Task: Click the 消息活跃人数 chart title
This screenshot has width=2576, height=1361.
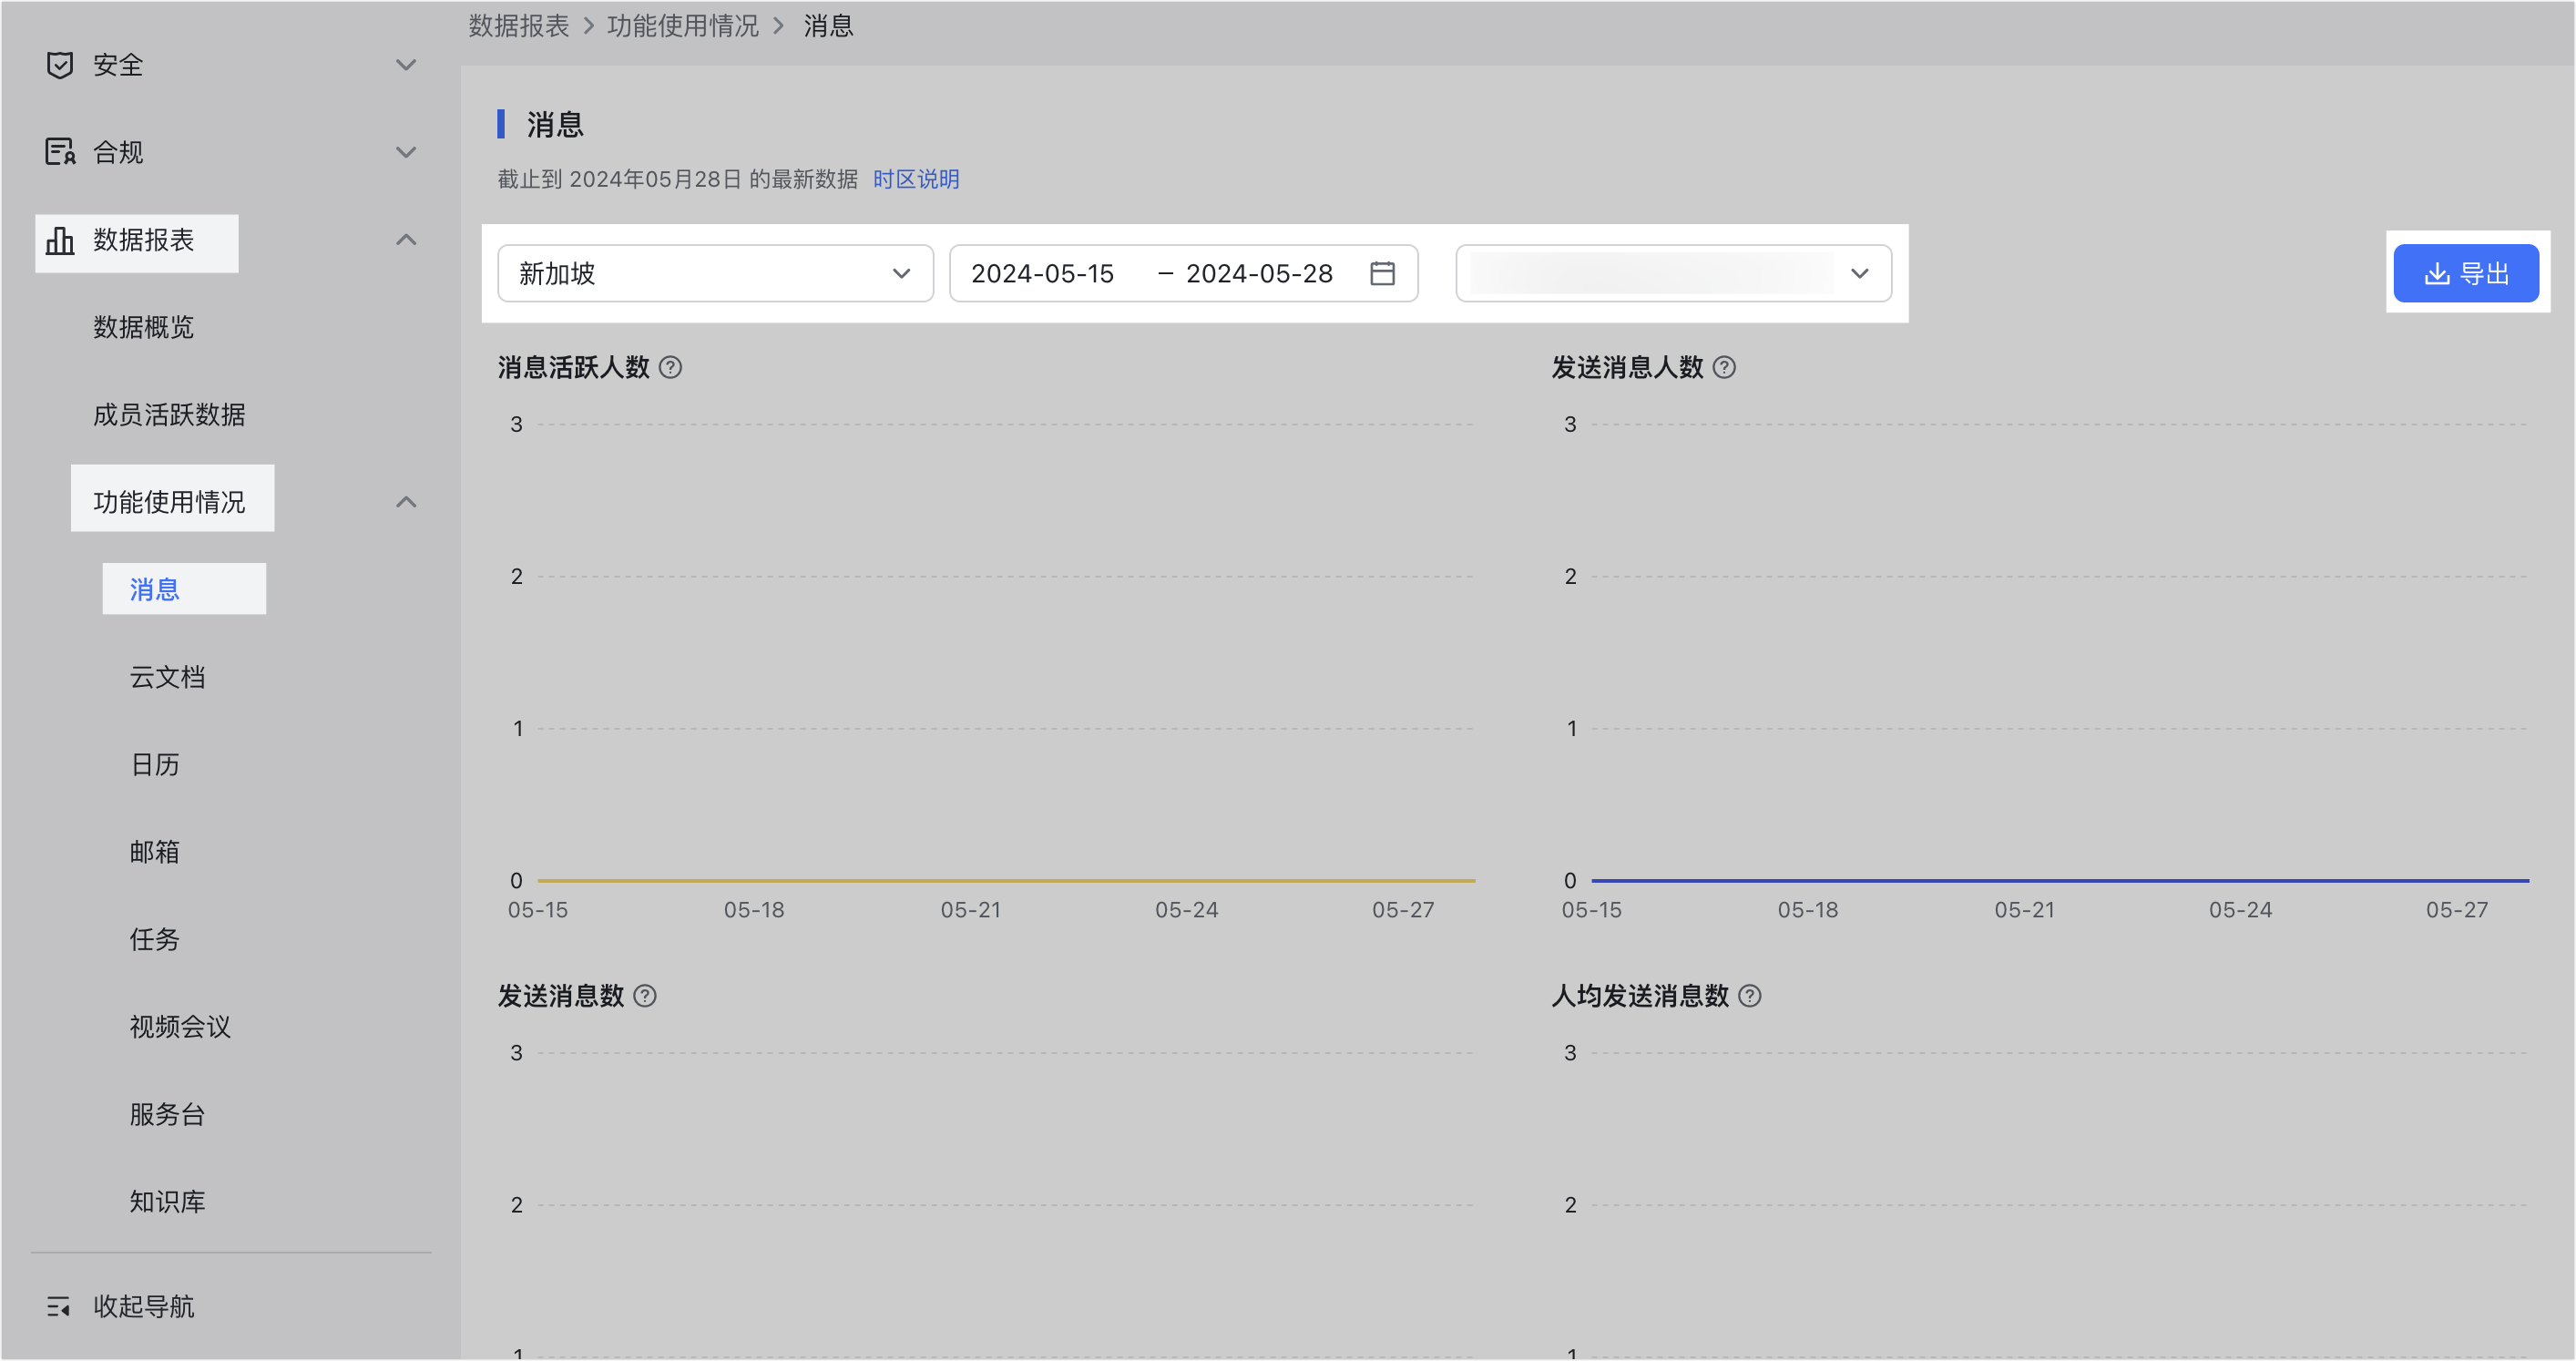Action: (574, 367)
